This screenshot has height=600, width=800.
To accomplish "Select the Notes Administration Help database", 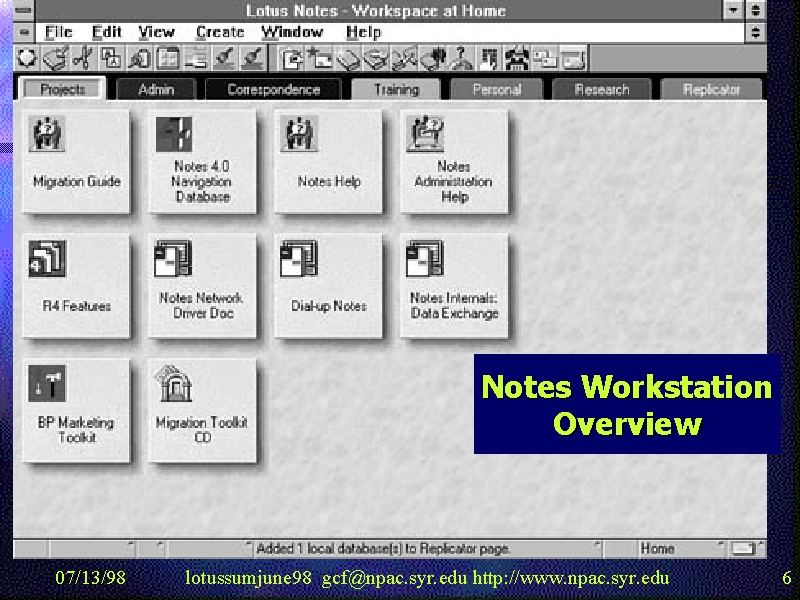I will (454, 161).
